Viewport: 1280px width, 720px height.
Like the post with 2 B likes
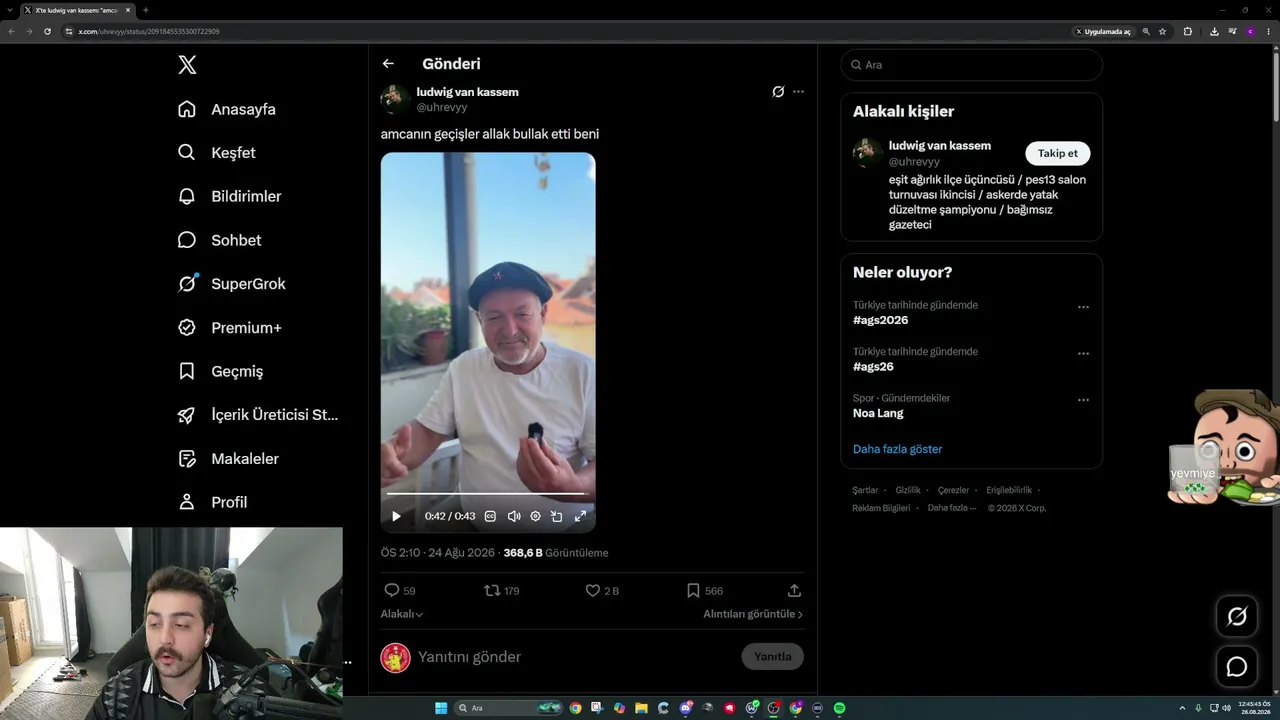tap(602, 591)
